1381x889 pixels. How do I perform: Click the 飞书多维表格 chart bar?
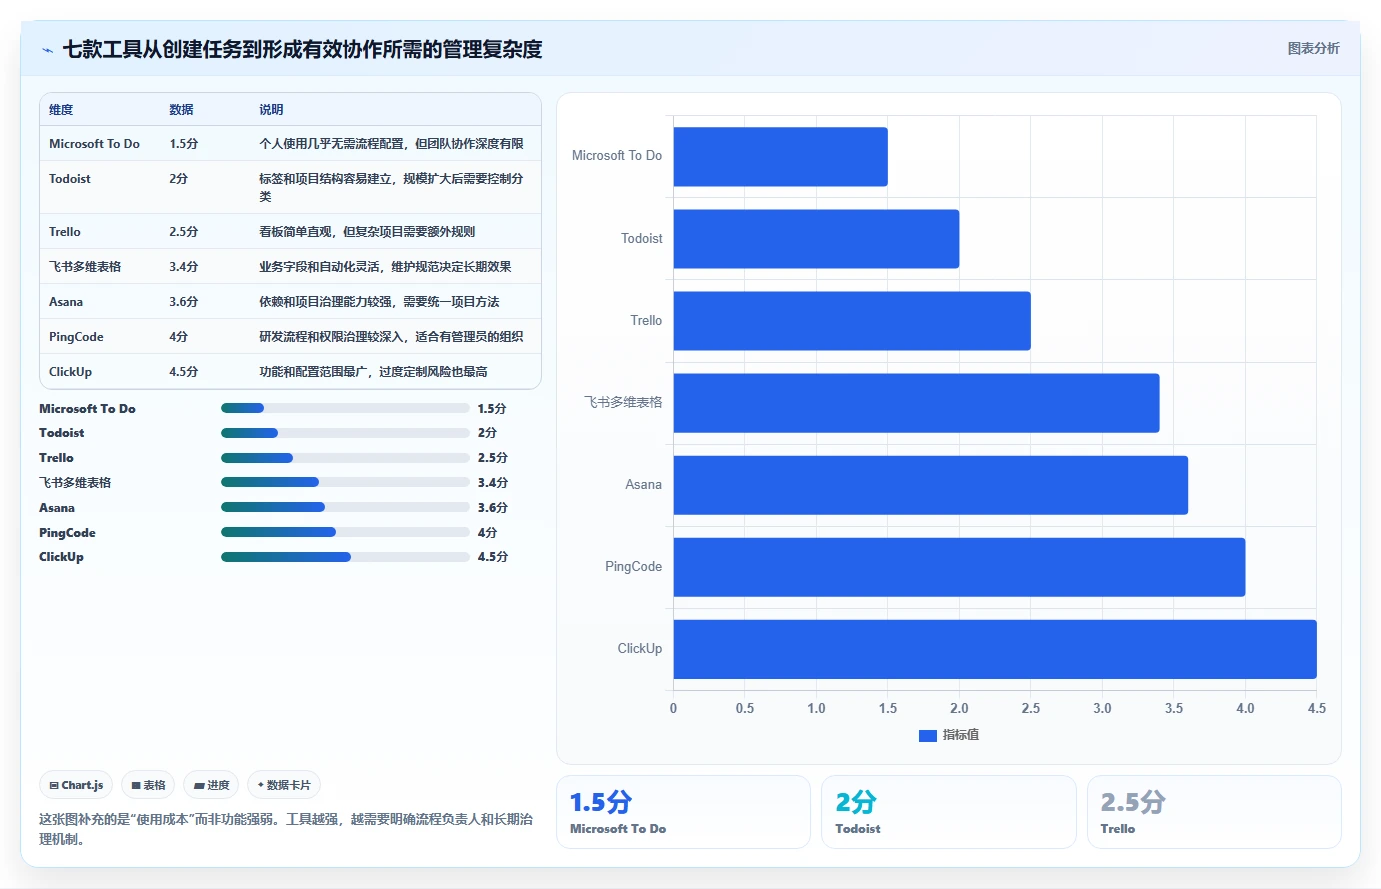coord(916,403)
